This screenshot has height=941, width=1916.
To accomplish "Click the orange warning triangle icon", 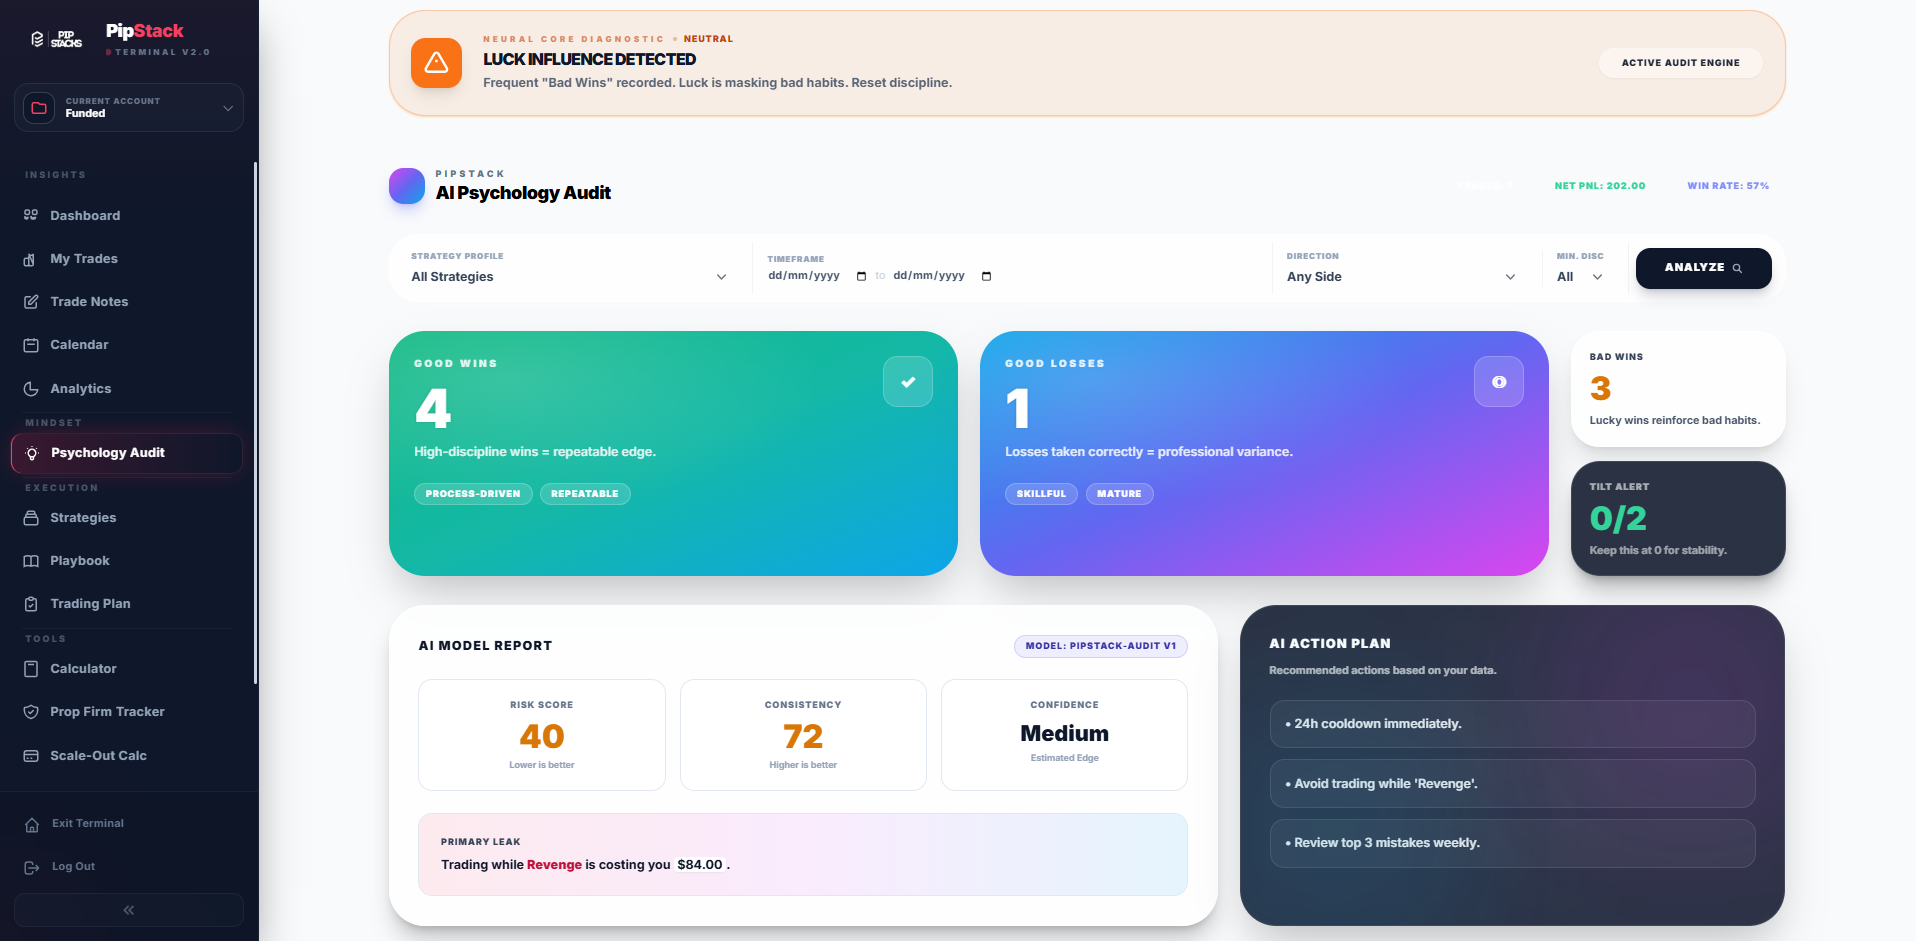I will pos(436,63).
